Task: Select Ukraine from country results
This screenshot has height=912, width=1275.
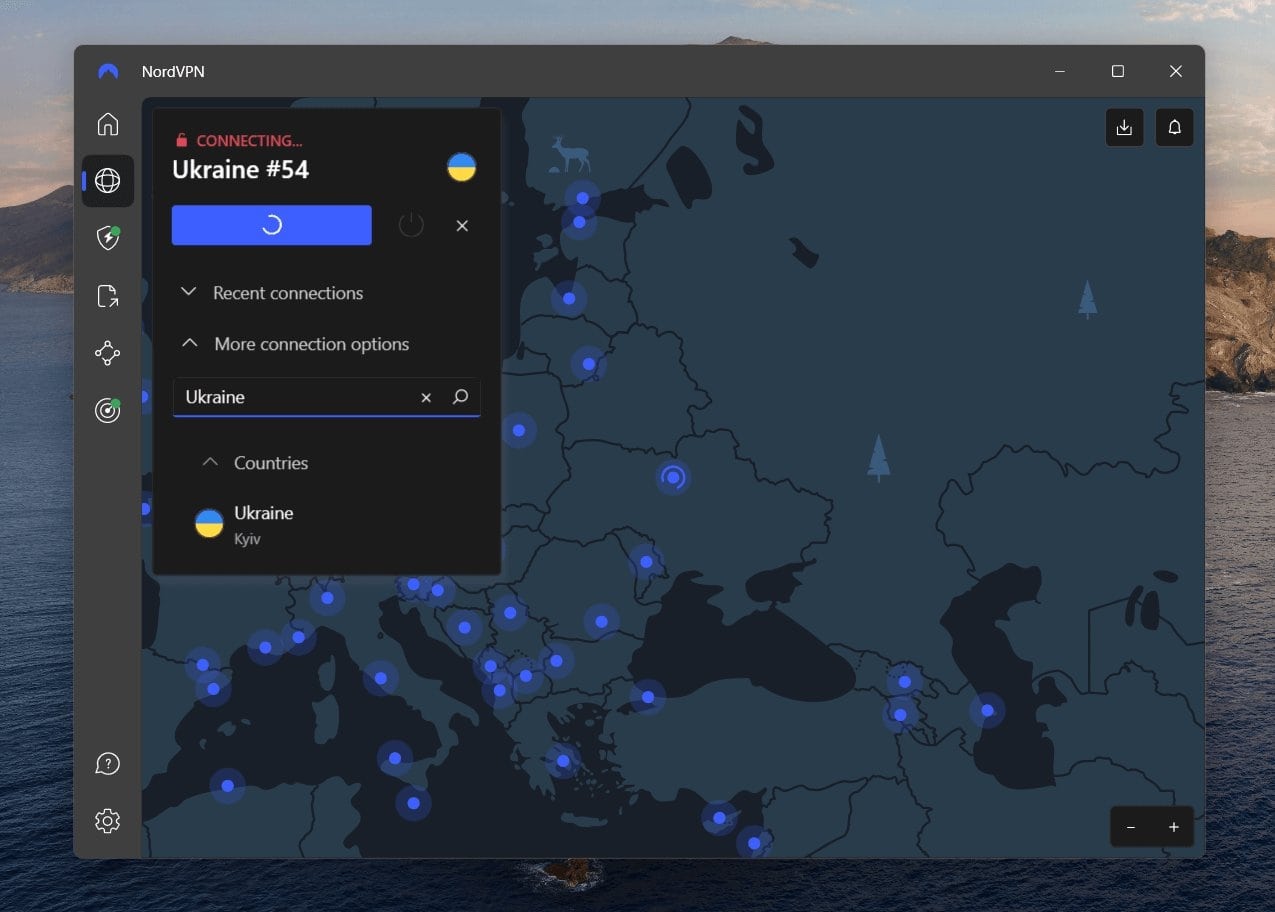Action: click(263, 522)
